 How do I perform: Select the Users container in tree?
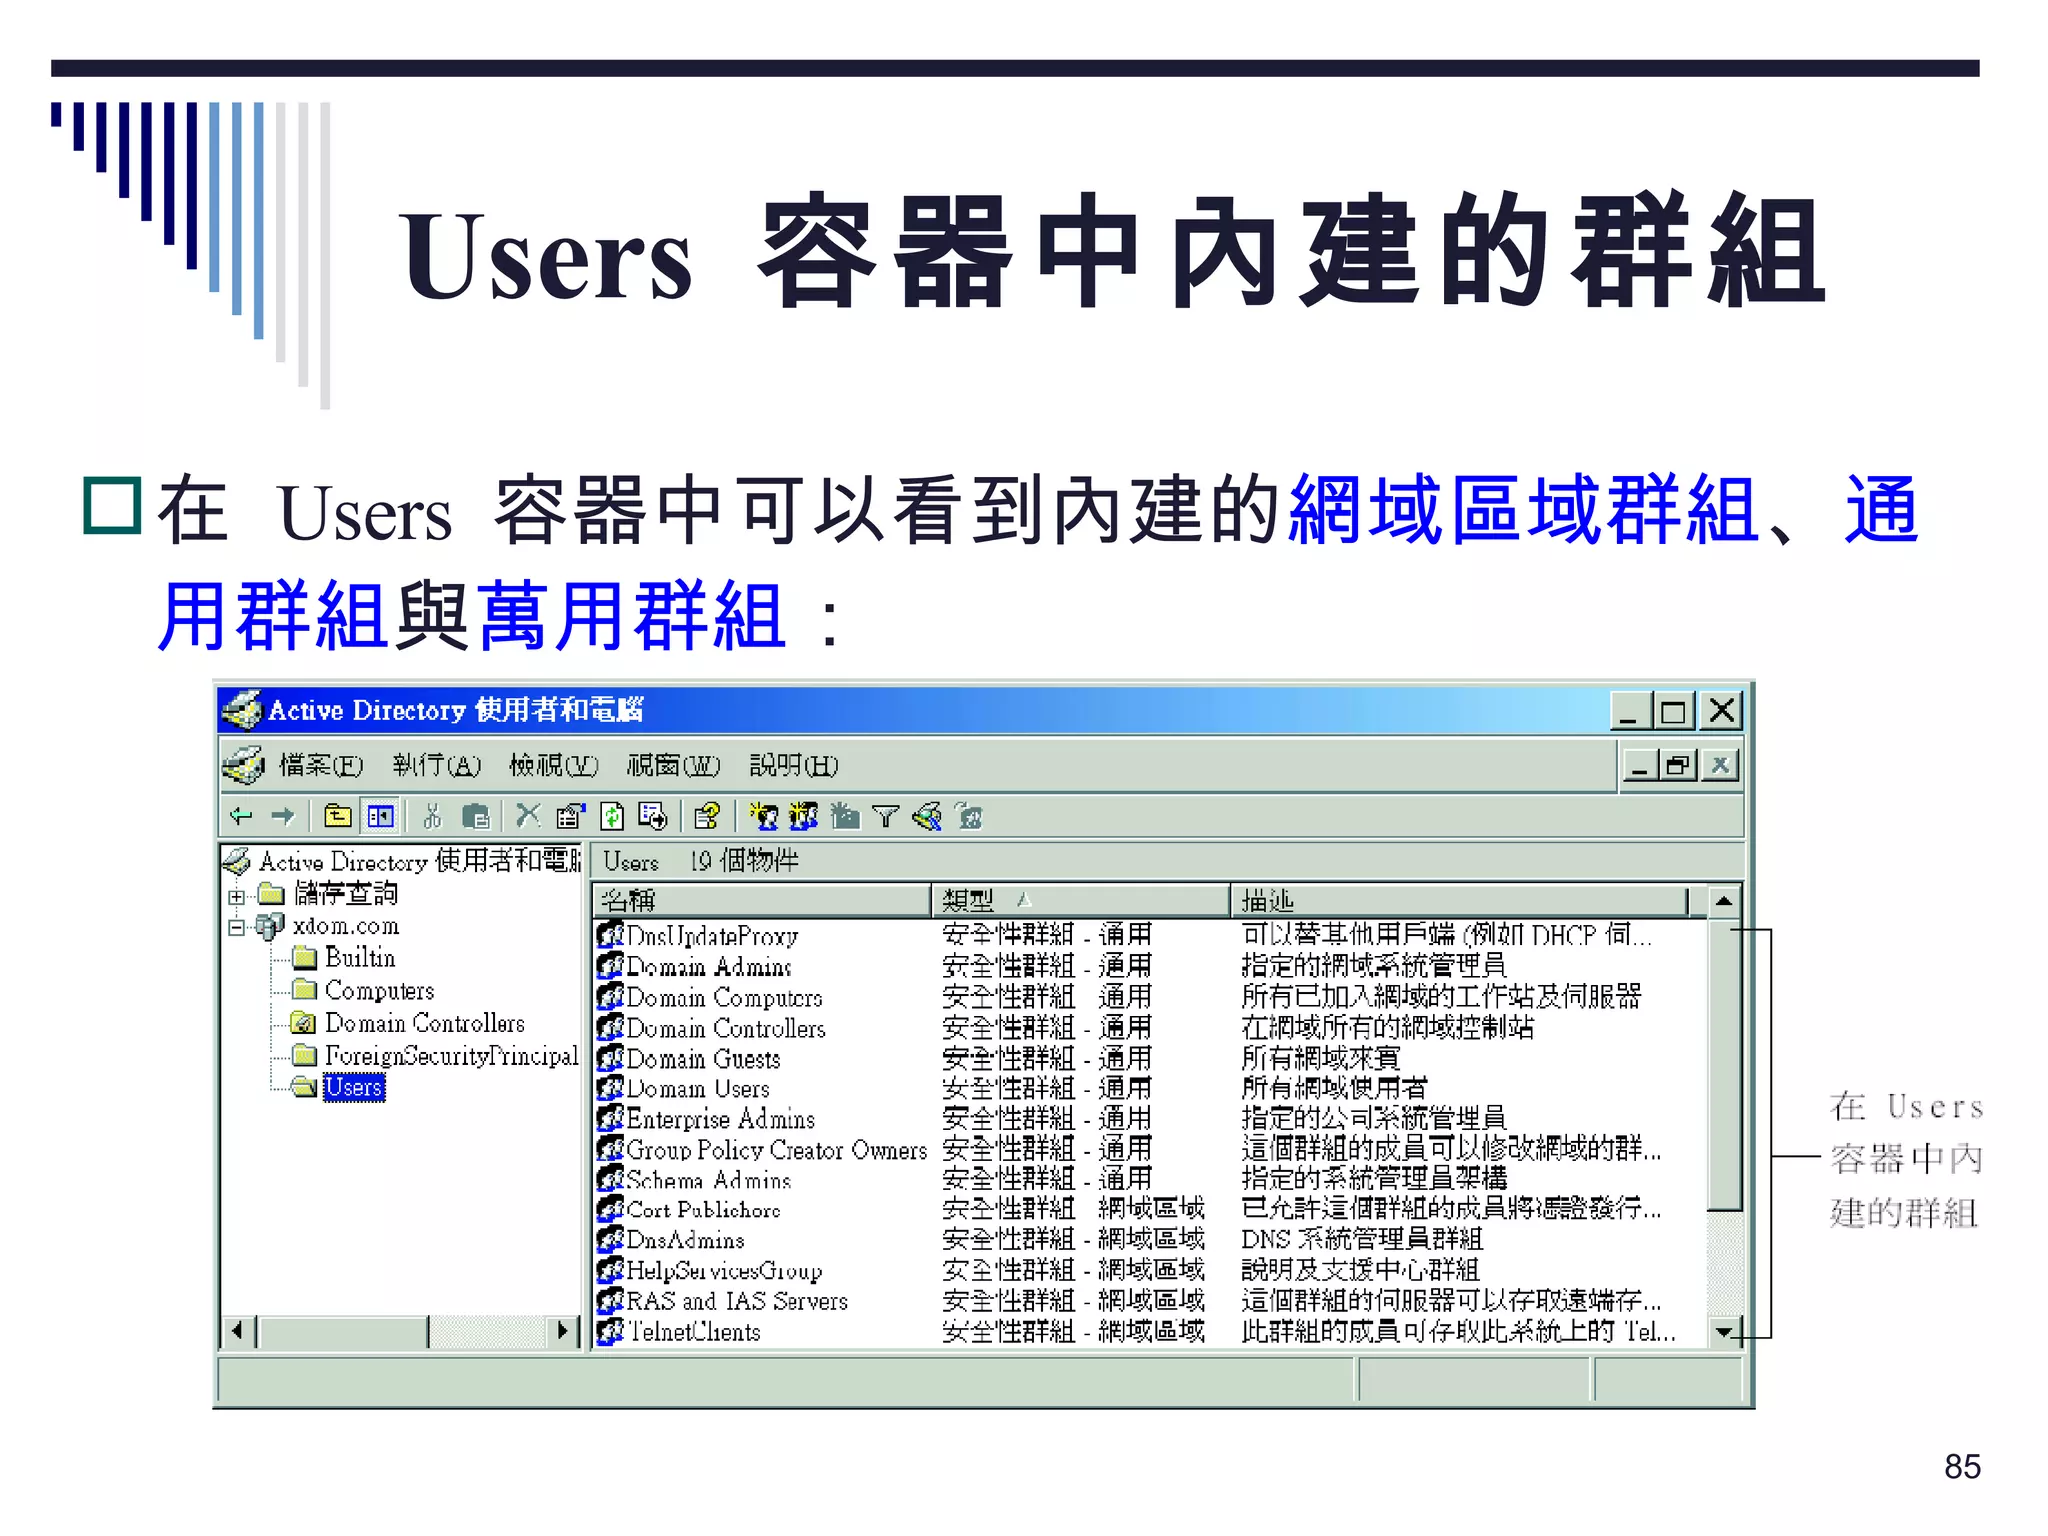[354, 1087]
